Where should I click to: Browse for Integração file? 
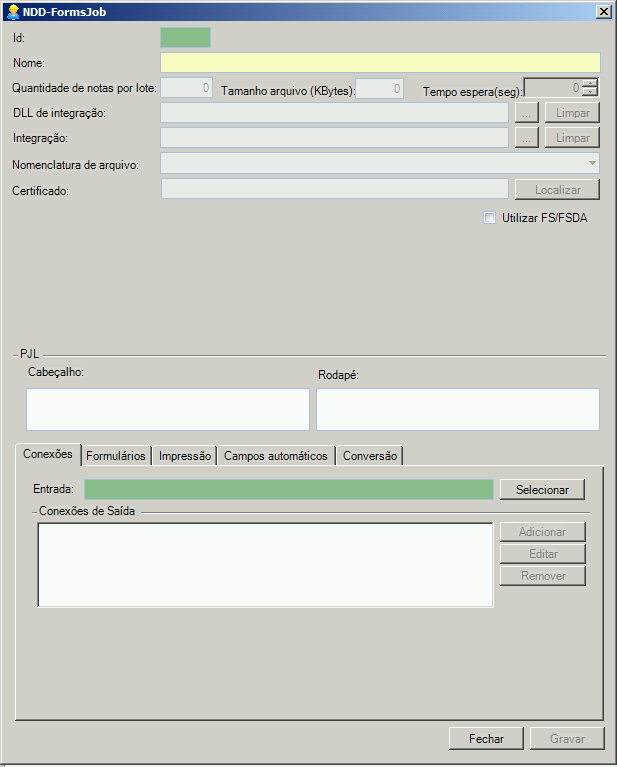(x=526, y=138)
